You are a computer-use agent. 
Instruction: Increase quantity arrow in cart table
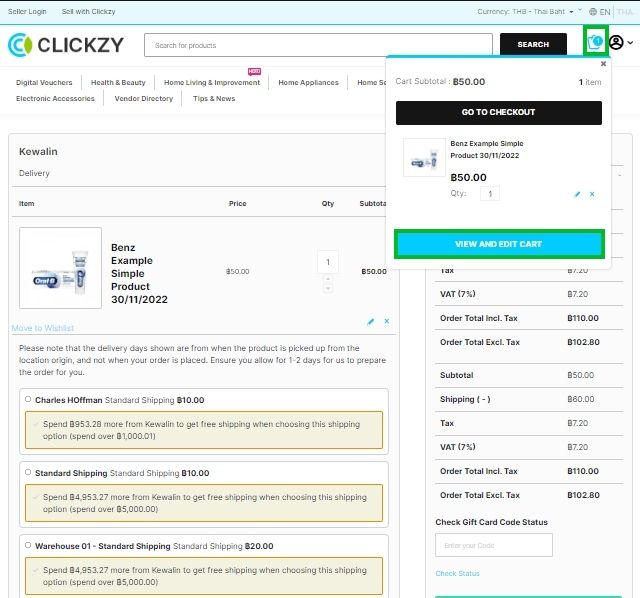[327, 279]
